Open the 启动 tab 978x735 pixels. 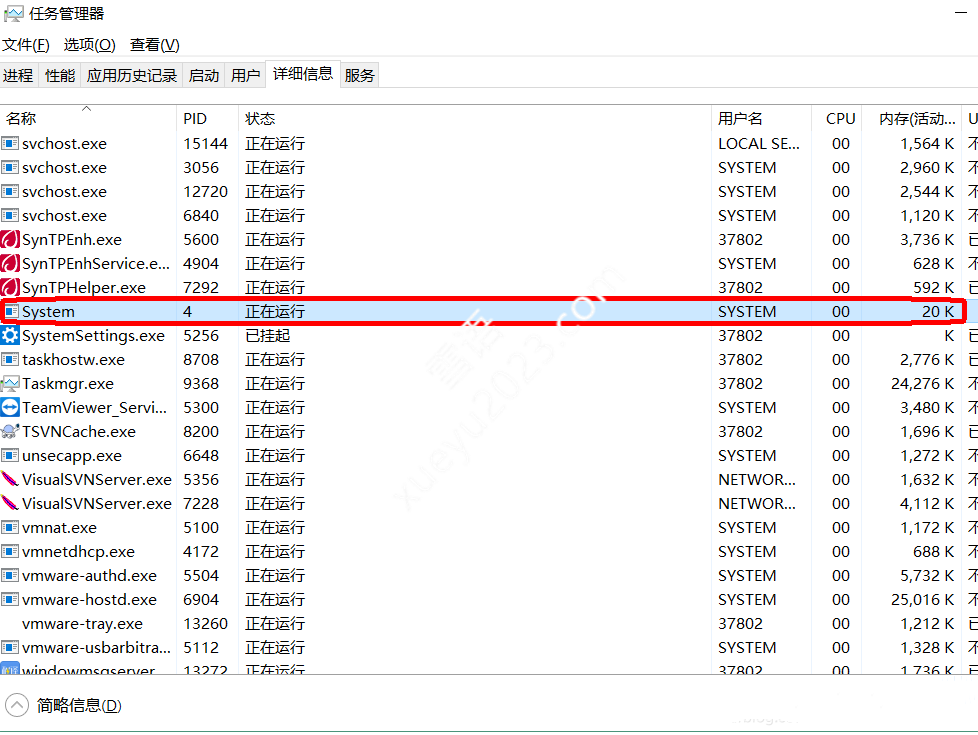coord(204,75)
